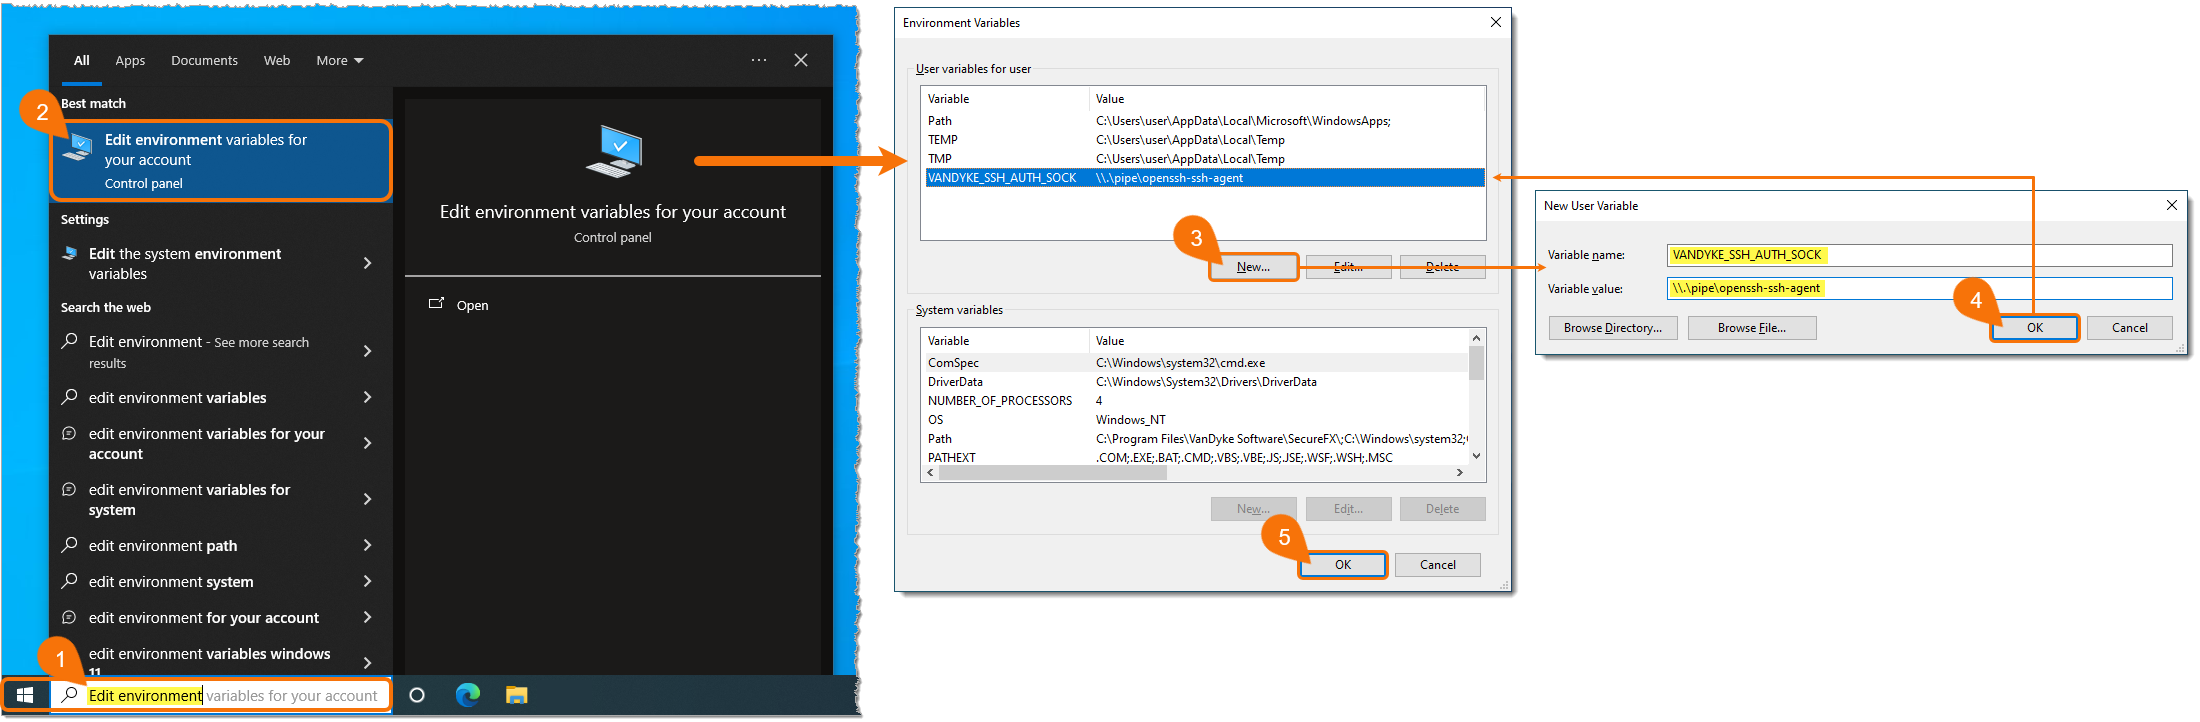Select suggestion edit environment path
The width and height of the screenshot is (2200, 722).
(x=163, y=546)
